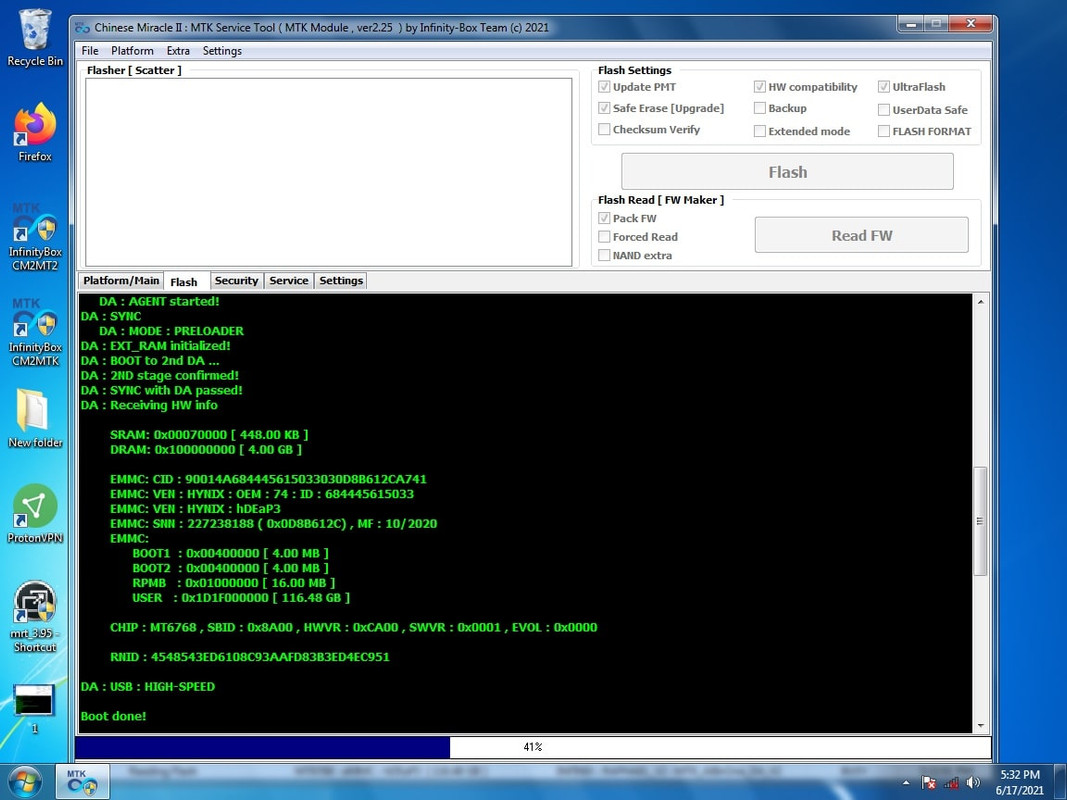Toggle the UltraFlash checkbox
The width and height of the screenshot is (1067, 800).
click(x=884, y=87)
